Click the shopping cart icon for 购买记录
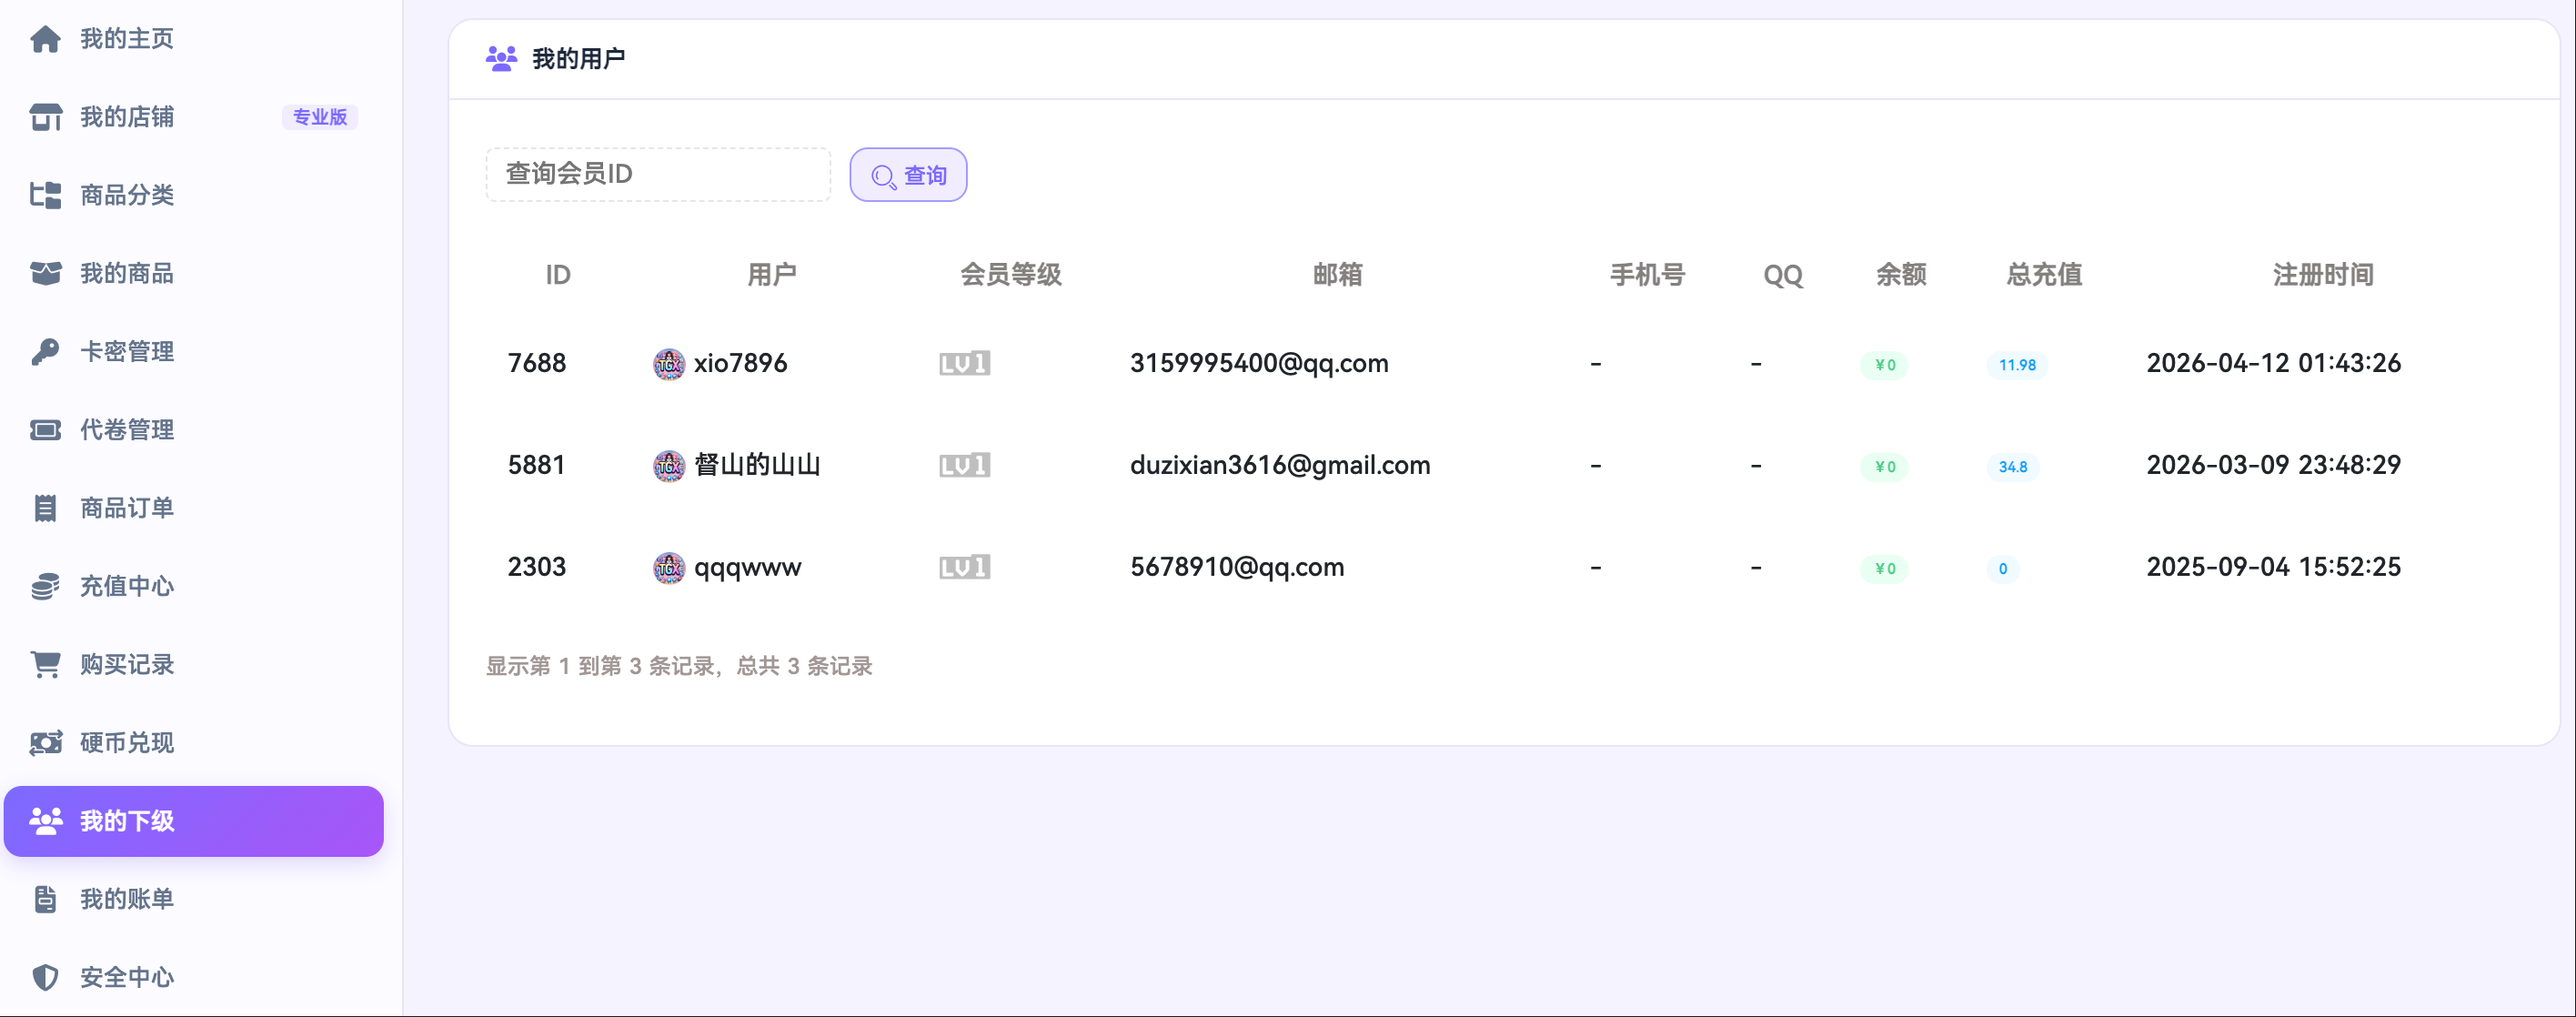Screen dimensions: 2576x1017 [x=45, y=664]
